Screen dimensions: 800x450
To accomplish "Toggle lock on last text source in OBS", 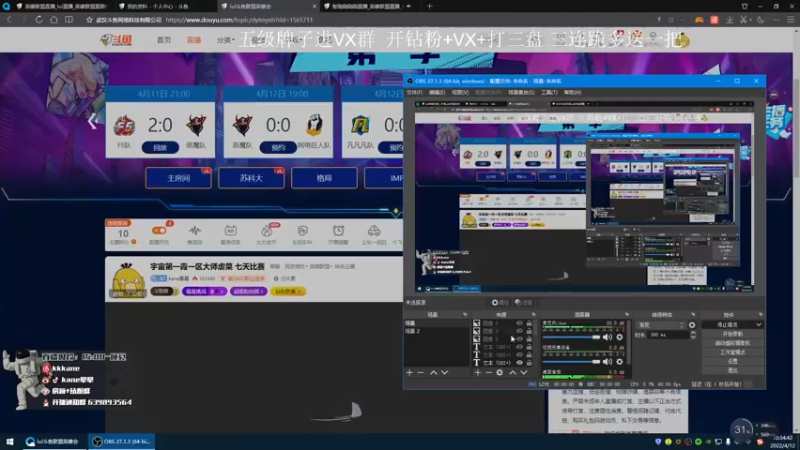I will 529,363.
